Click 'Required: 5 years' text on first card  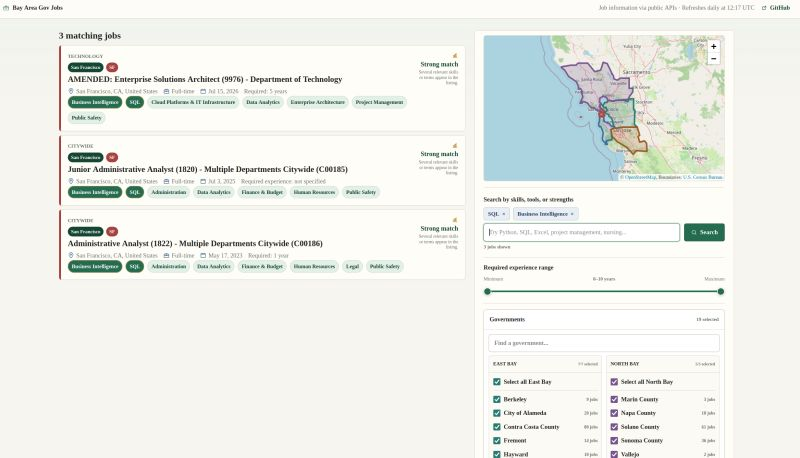click(265, 91)
